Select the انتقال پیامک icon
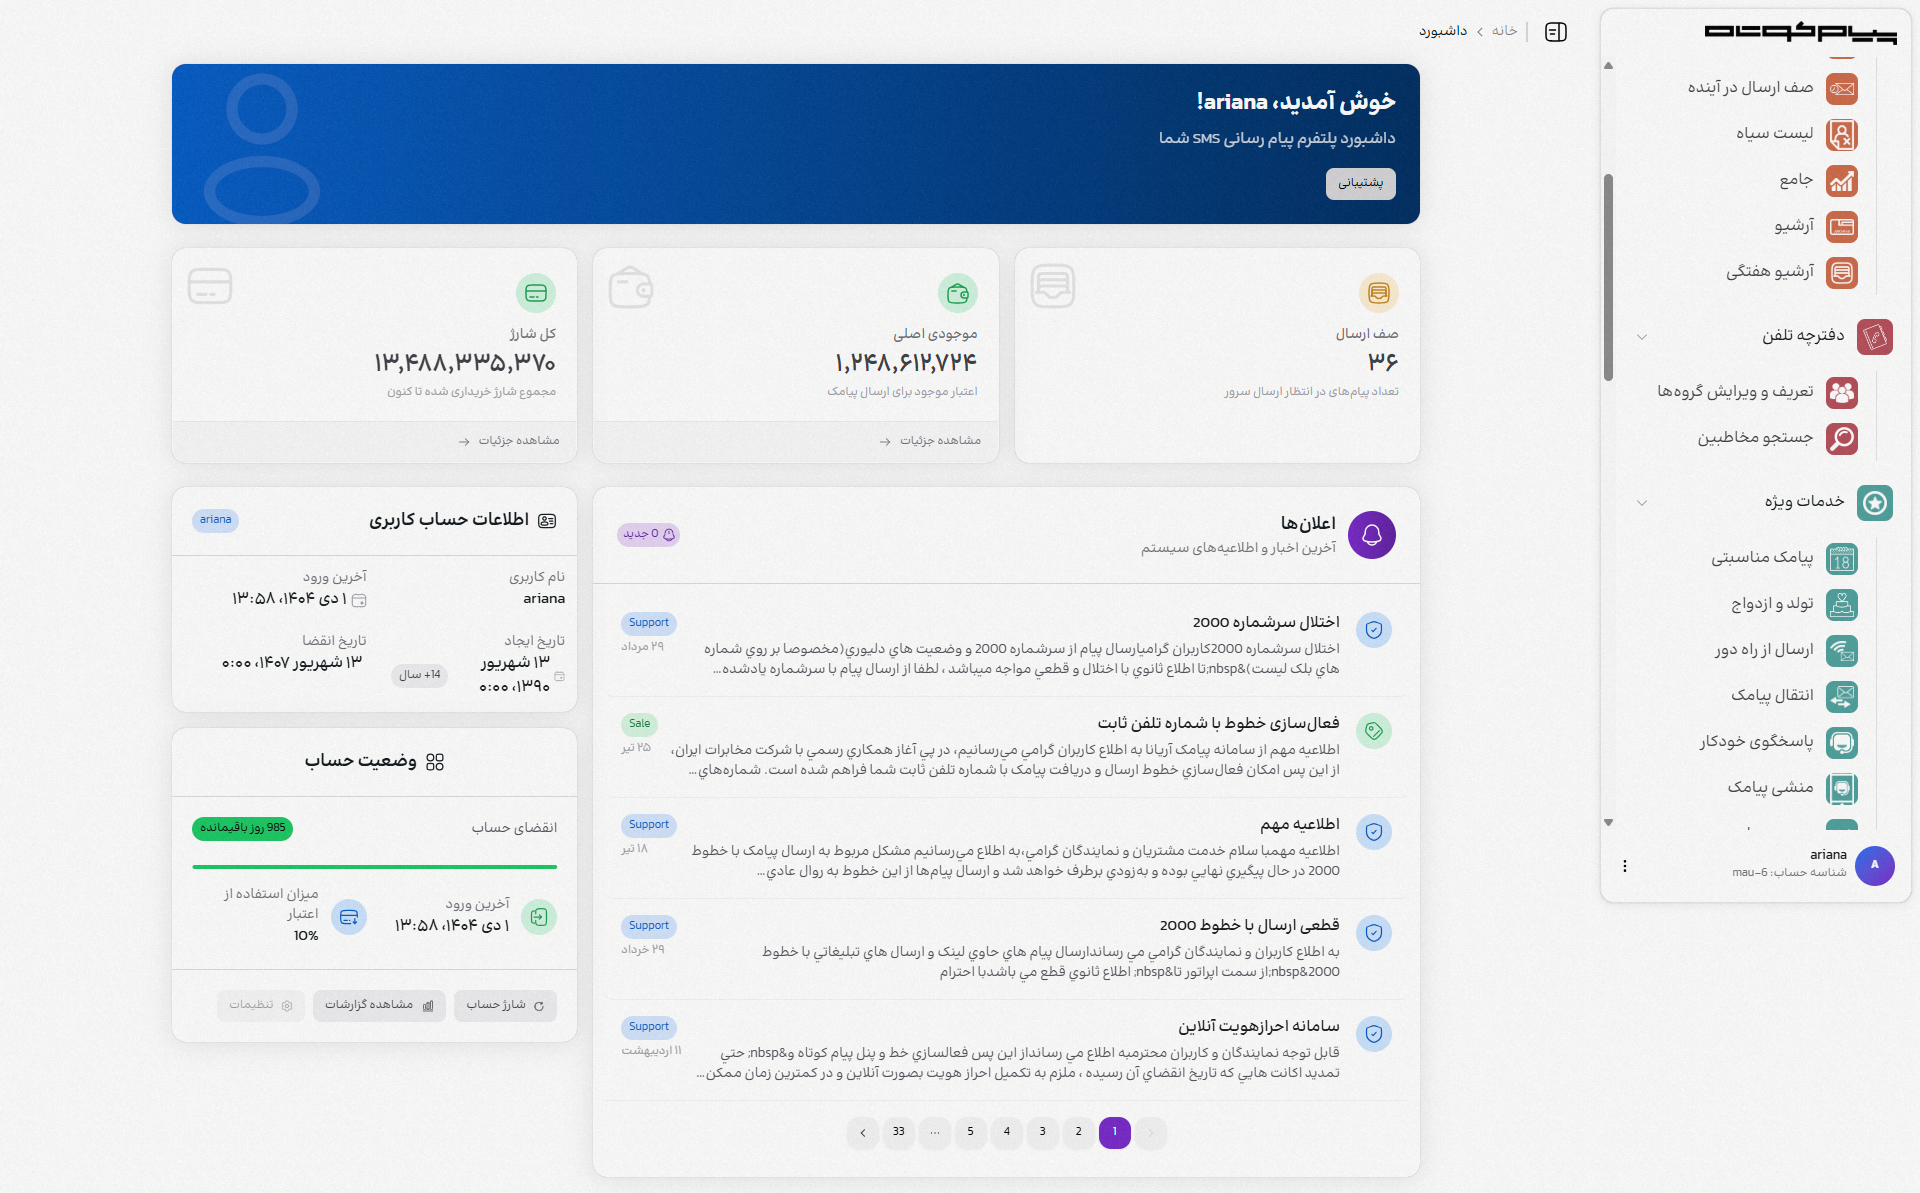Viewport: 1920px width, 1193px height. tap(1843, 697)
